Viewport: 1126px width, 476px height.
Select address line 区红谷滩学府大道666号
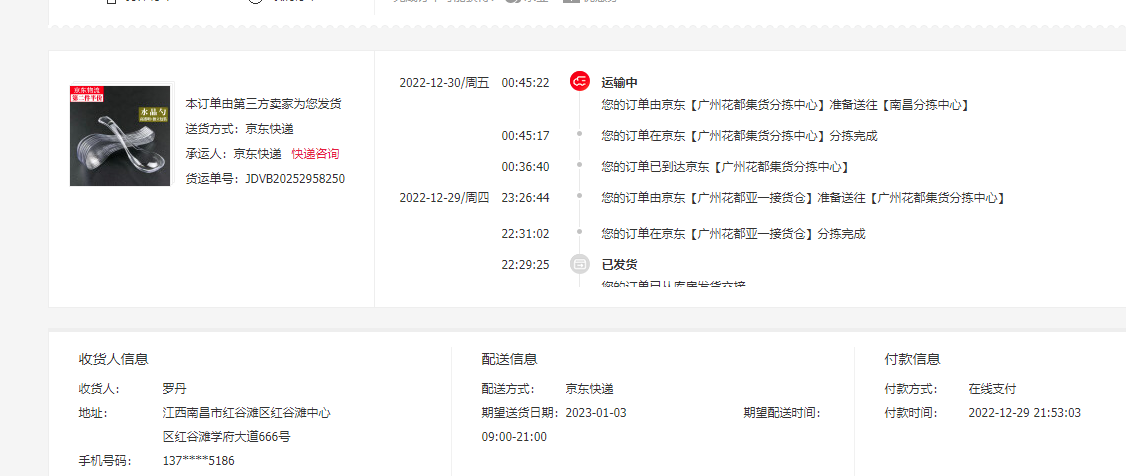point(226,437)
